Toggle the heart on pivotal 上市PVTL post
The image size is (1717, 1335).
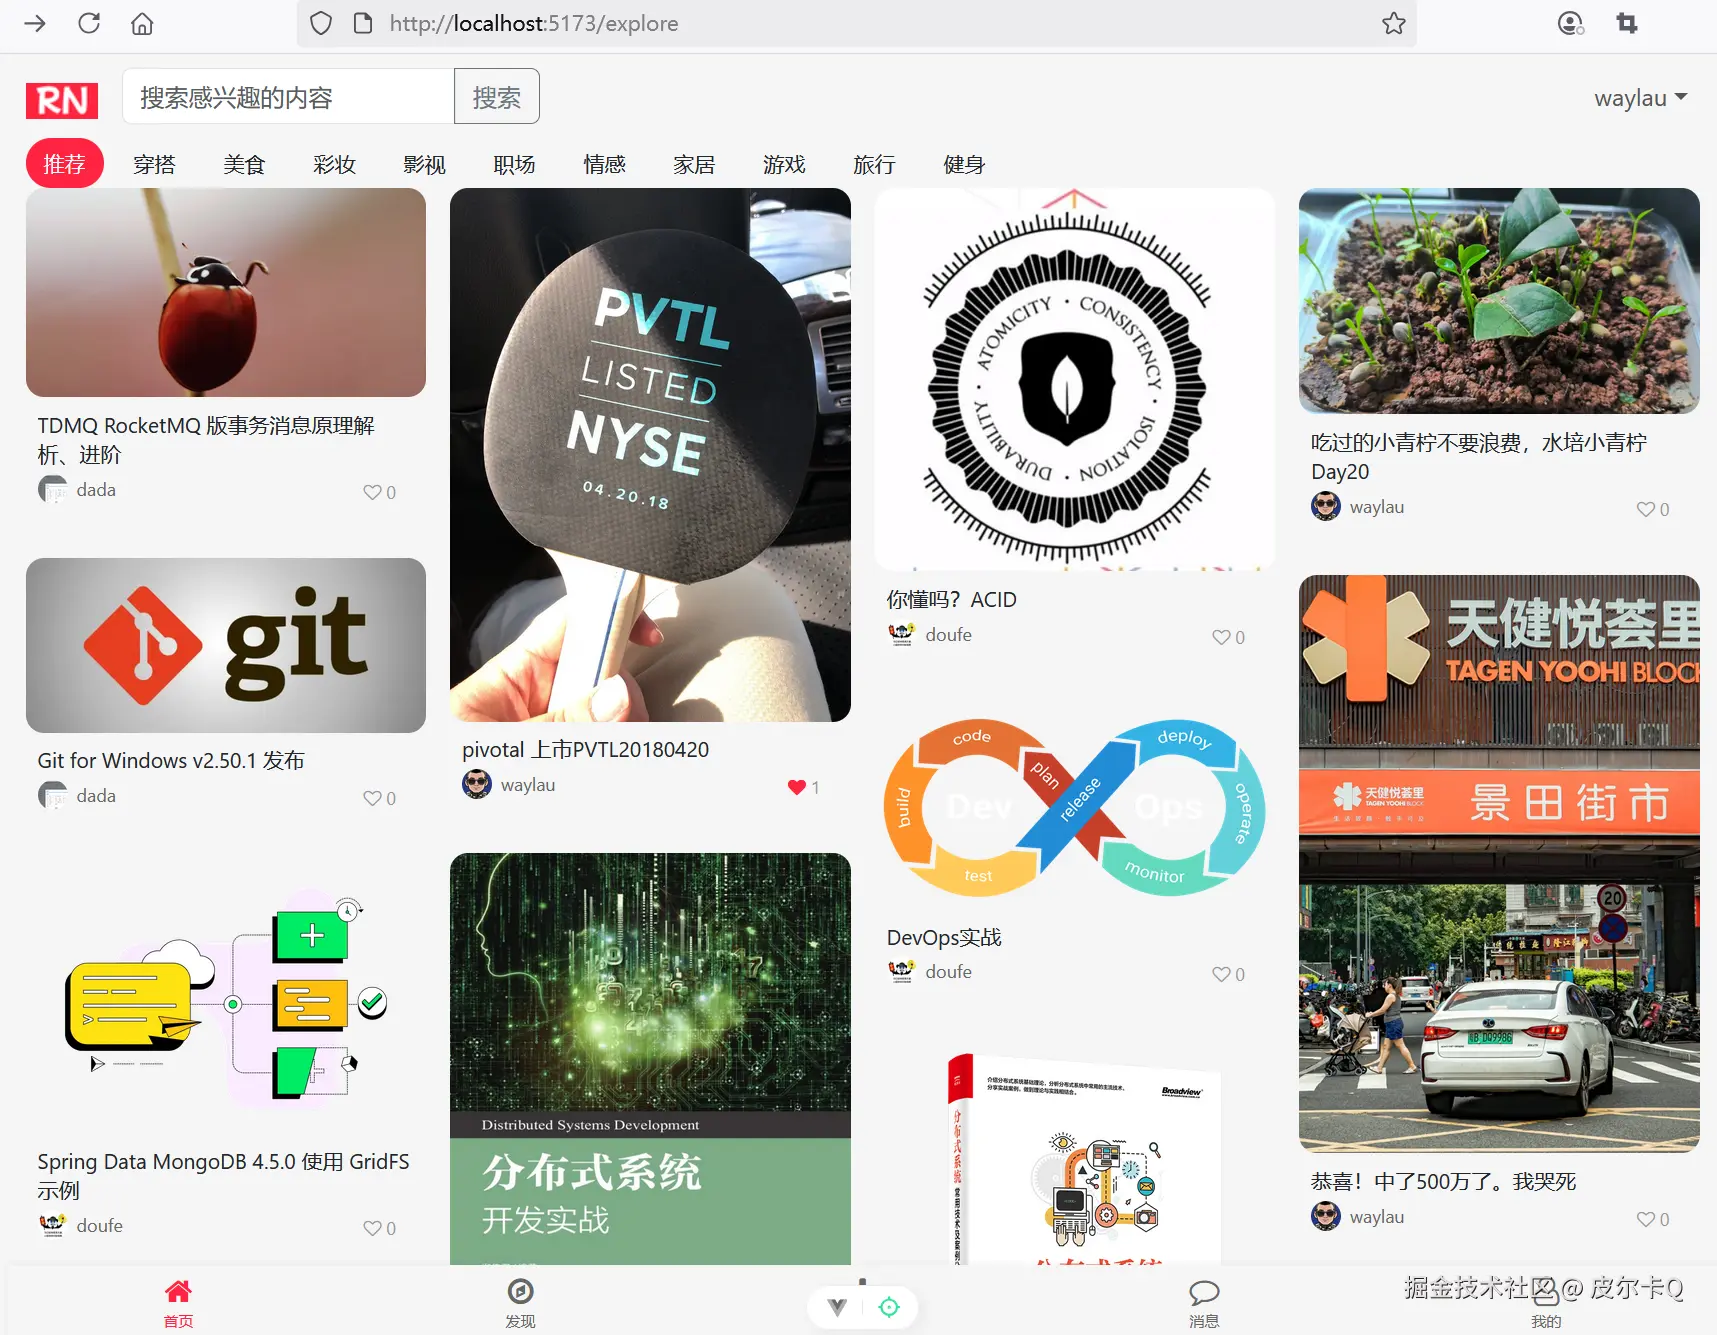click(x=797, y=787)
